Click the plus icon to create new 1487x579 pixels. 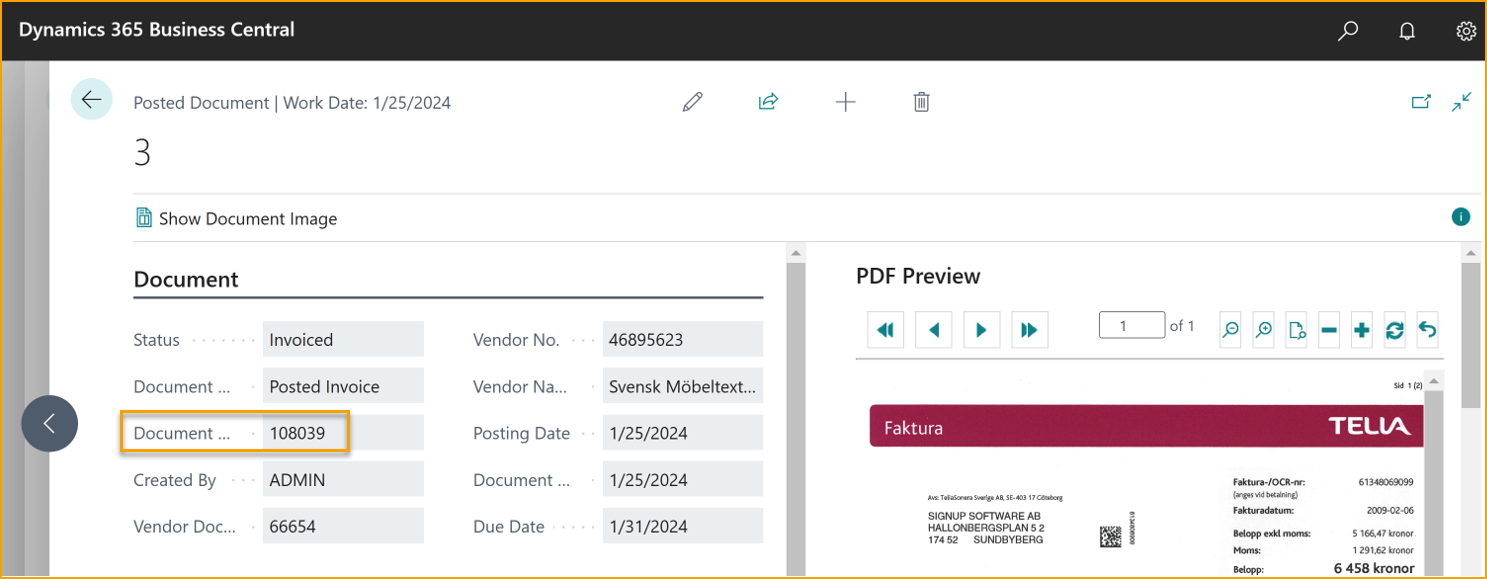(x=845, y=102)
